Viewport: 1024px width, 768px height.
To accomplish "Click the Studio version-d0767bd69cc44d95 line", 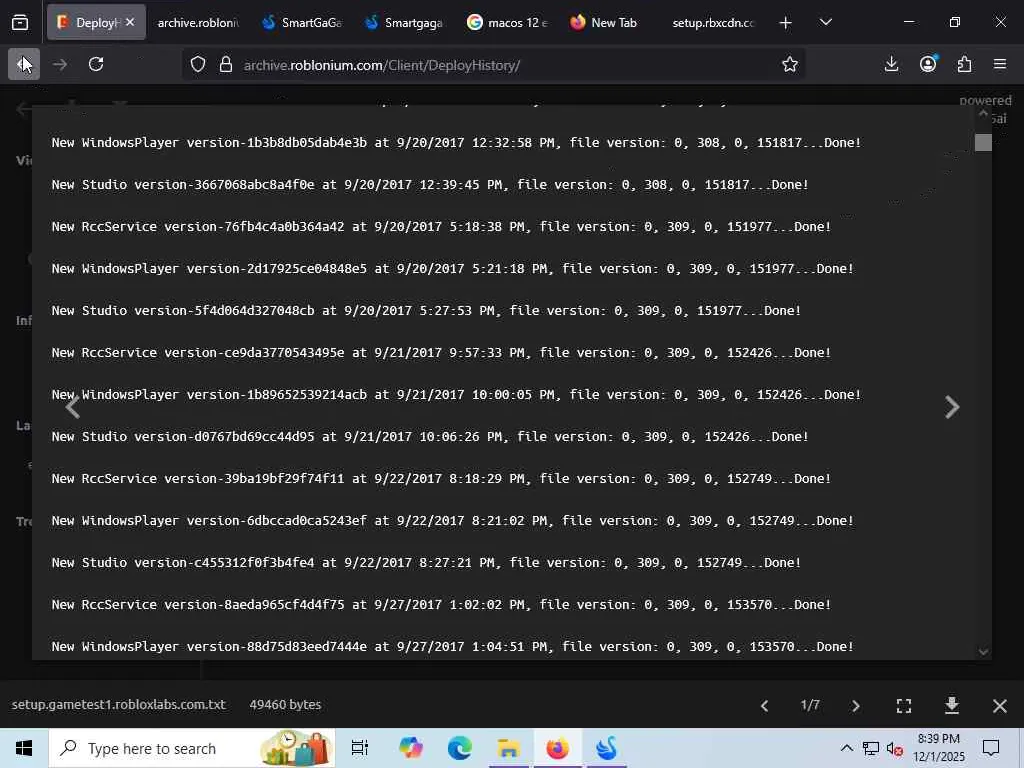I will 430,436.
